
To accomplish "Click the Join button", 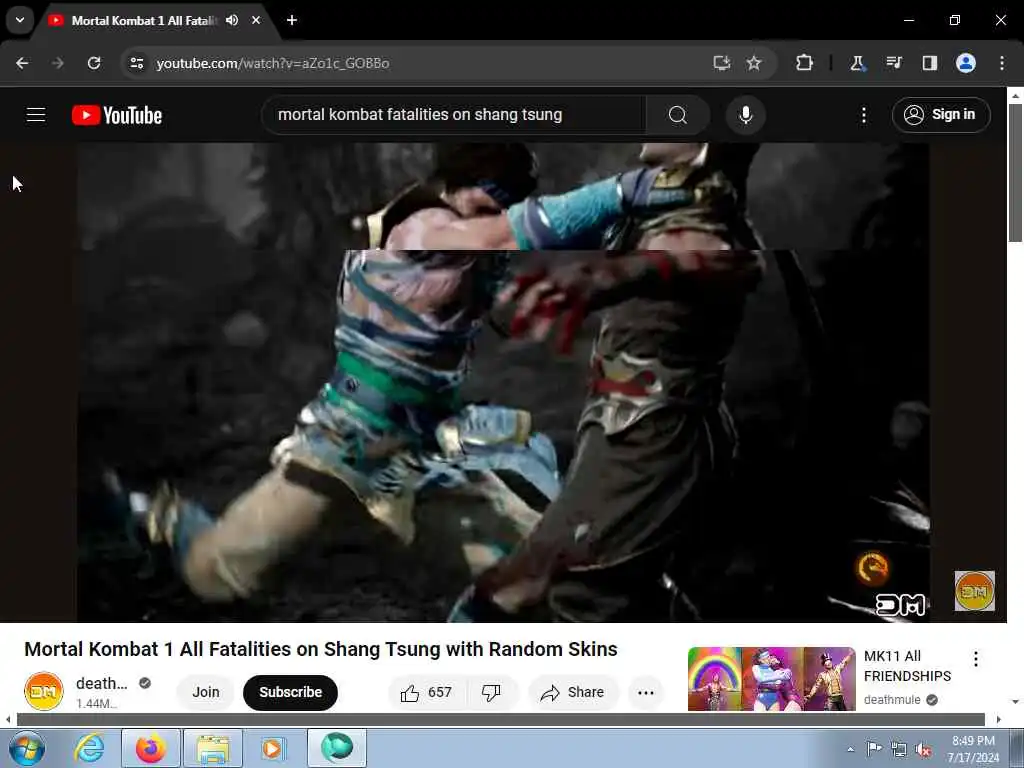I will pyautogui.click(x=206, y=692).
